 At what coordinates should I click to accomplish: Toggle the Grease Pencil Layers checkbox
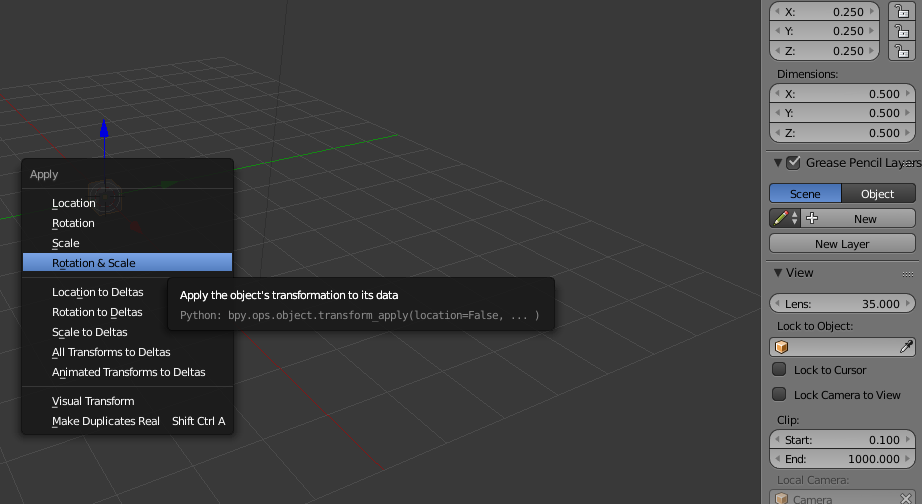(793, 162)
